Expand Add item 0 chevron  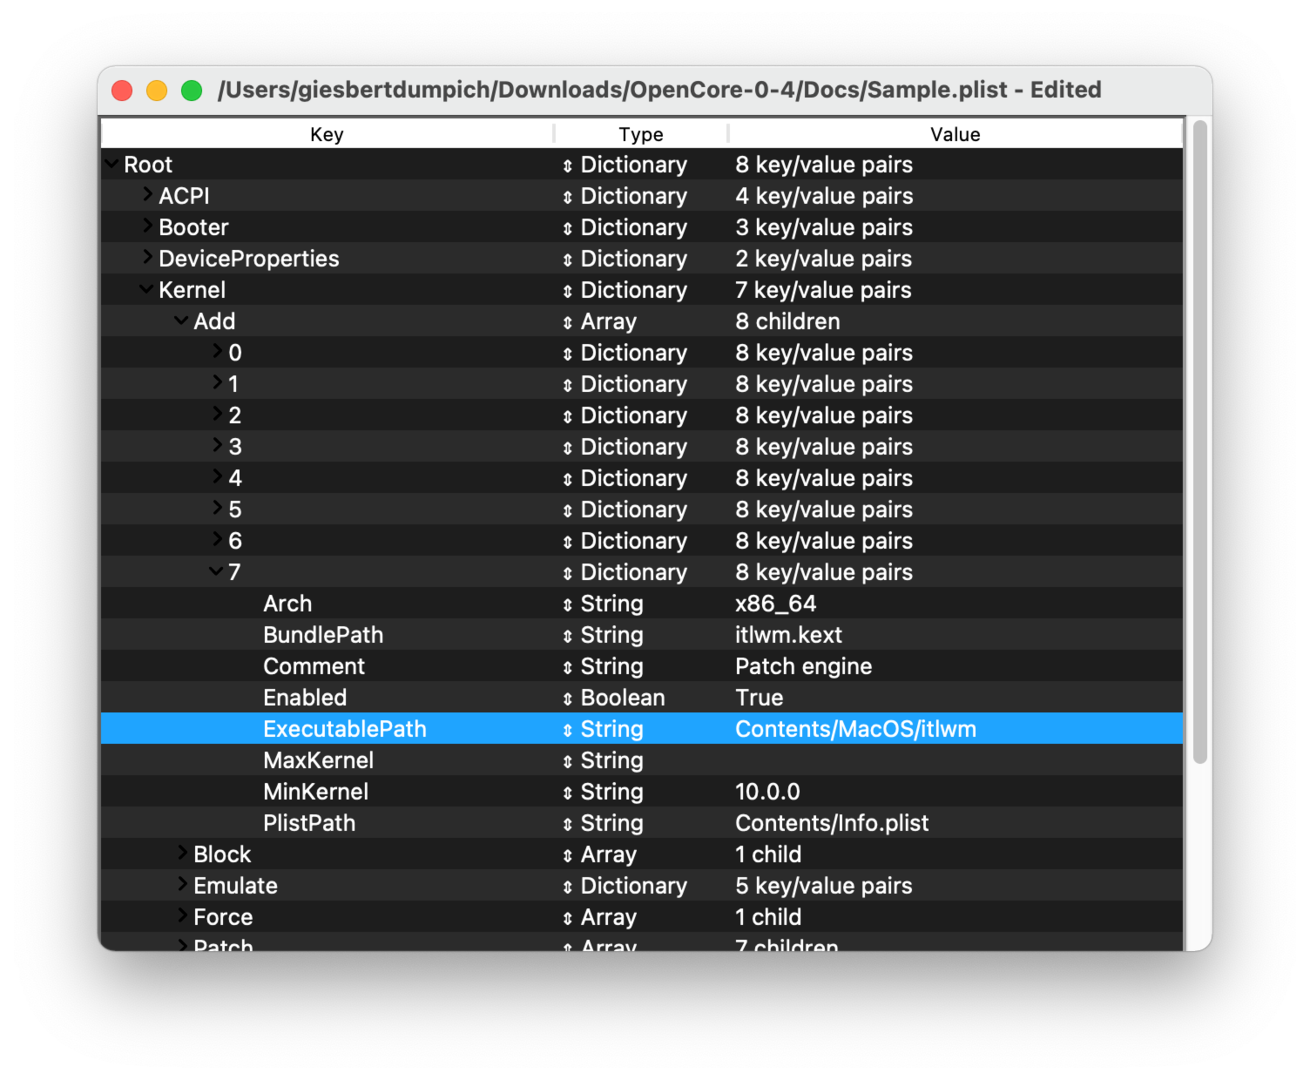pyautogui.click(x=218, y=351)
